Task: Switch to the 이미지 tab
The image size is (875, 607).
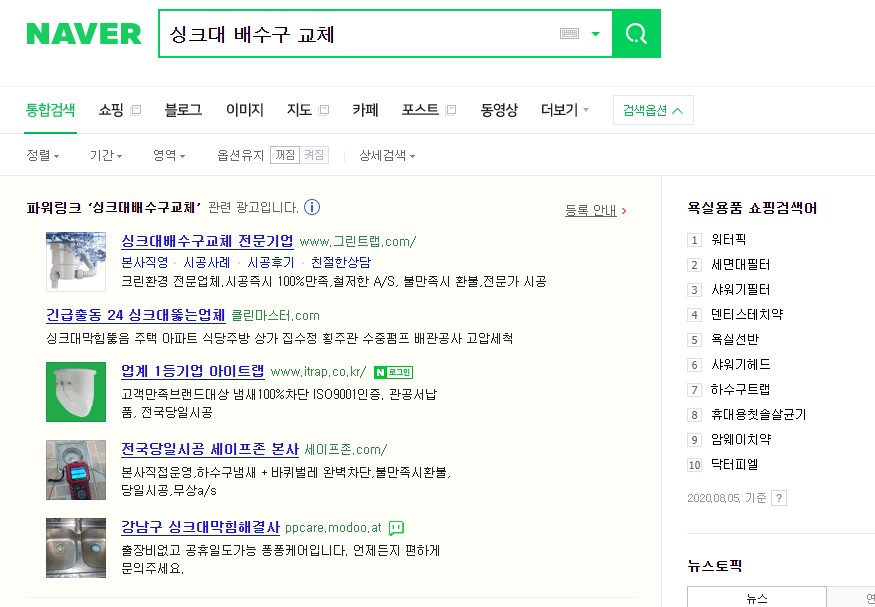Action: [244, 110]
